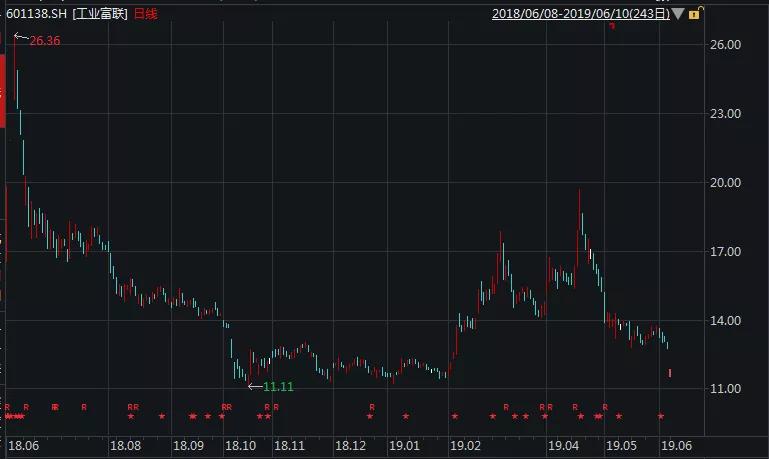Select the 日线 period label
The height and width of the screenshot is (459, 769).
pyautogui.click(x=146, y=14)
